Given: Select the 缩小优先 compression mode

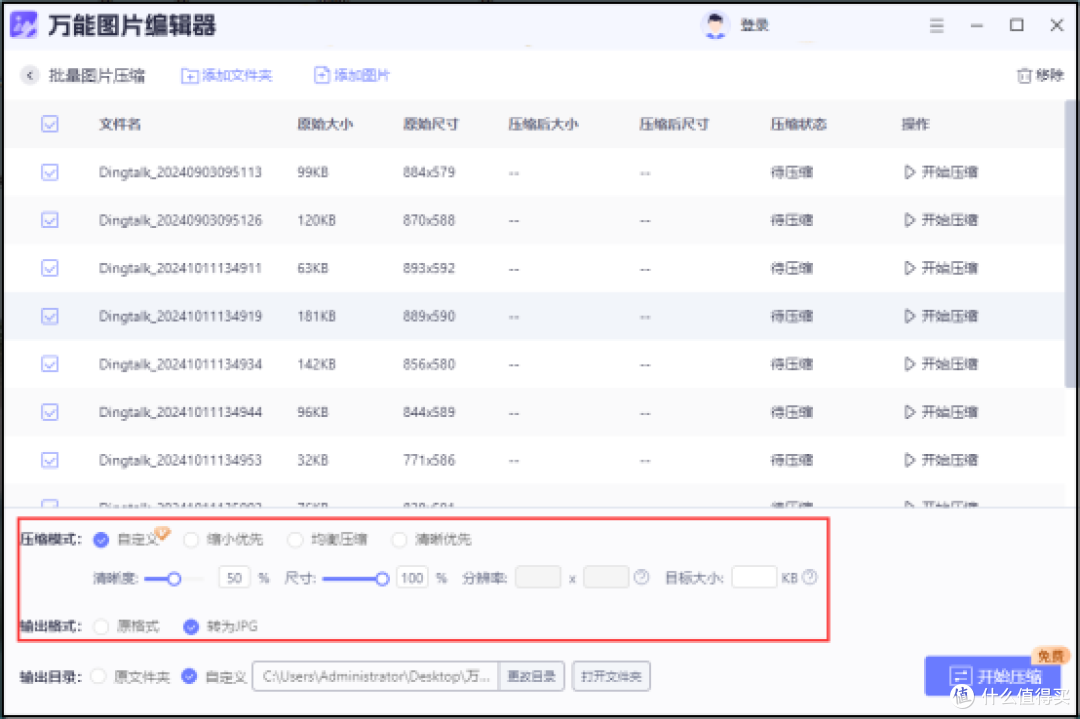Looking at the screenshot, I should pos(191,540).
